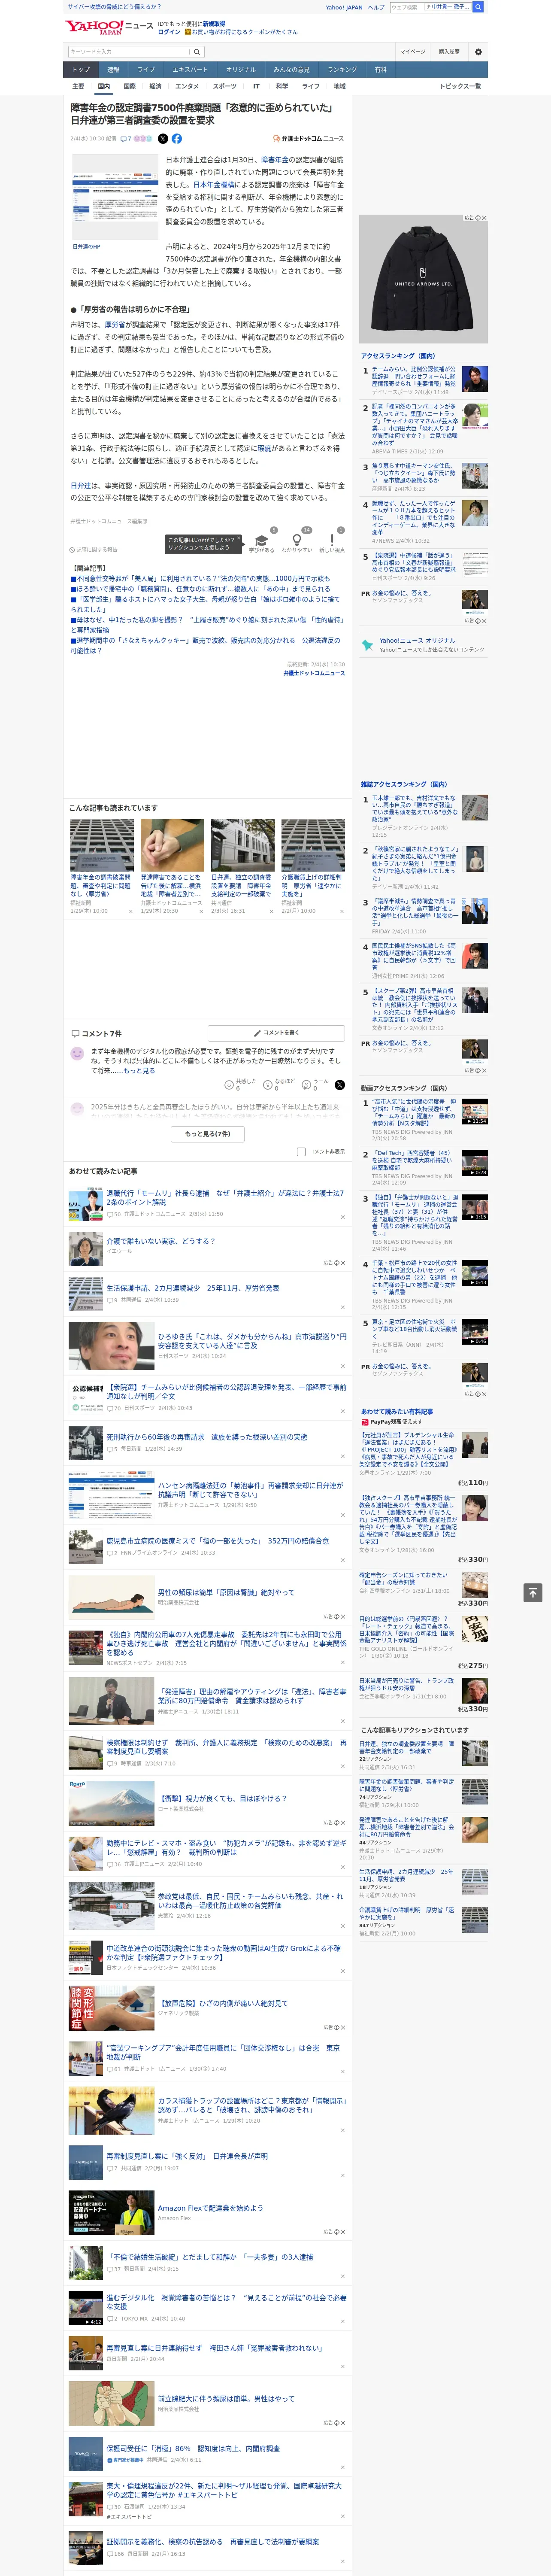Select the みんなの意見 tab
Screen dimensions: 551x2576
pos(291,70)
